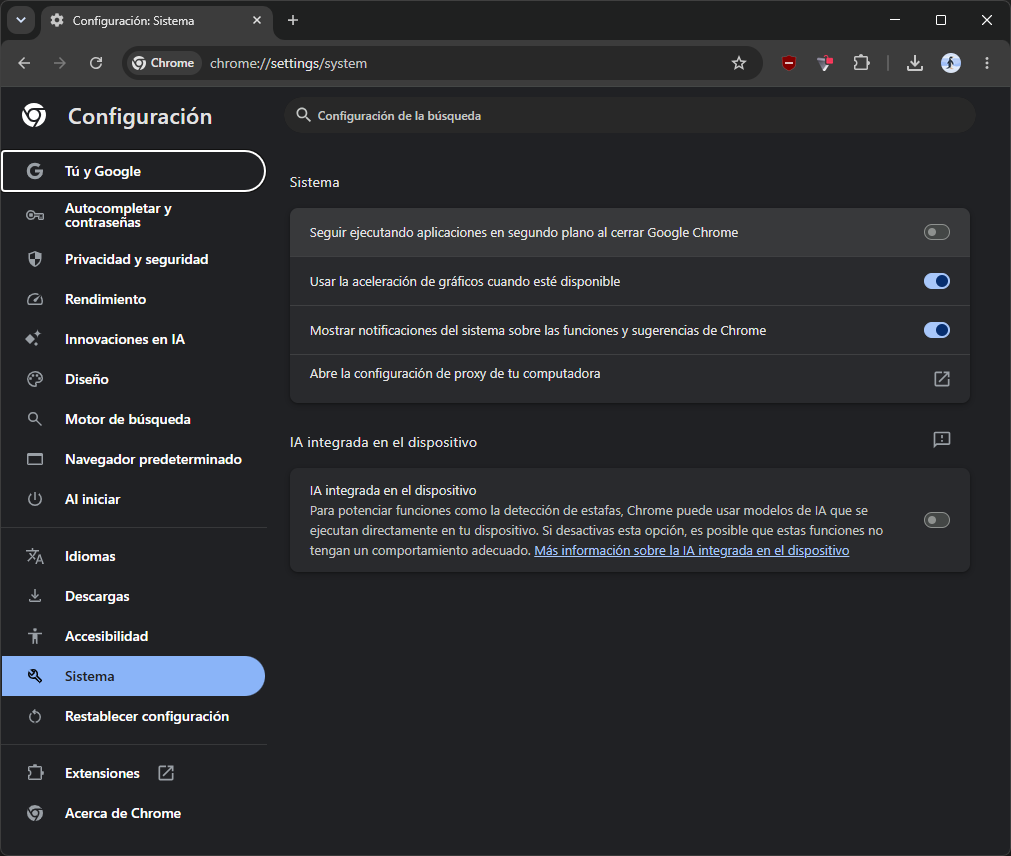Enable background apps when Chrome is closed
The width and height of the screenshot is (1011, 856).
tap(936, 232)
